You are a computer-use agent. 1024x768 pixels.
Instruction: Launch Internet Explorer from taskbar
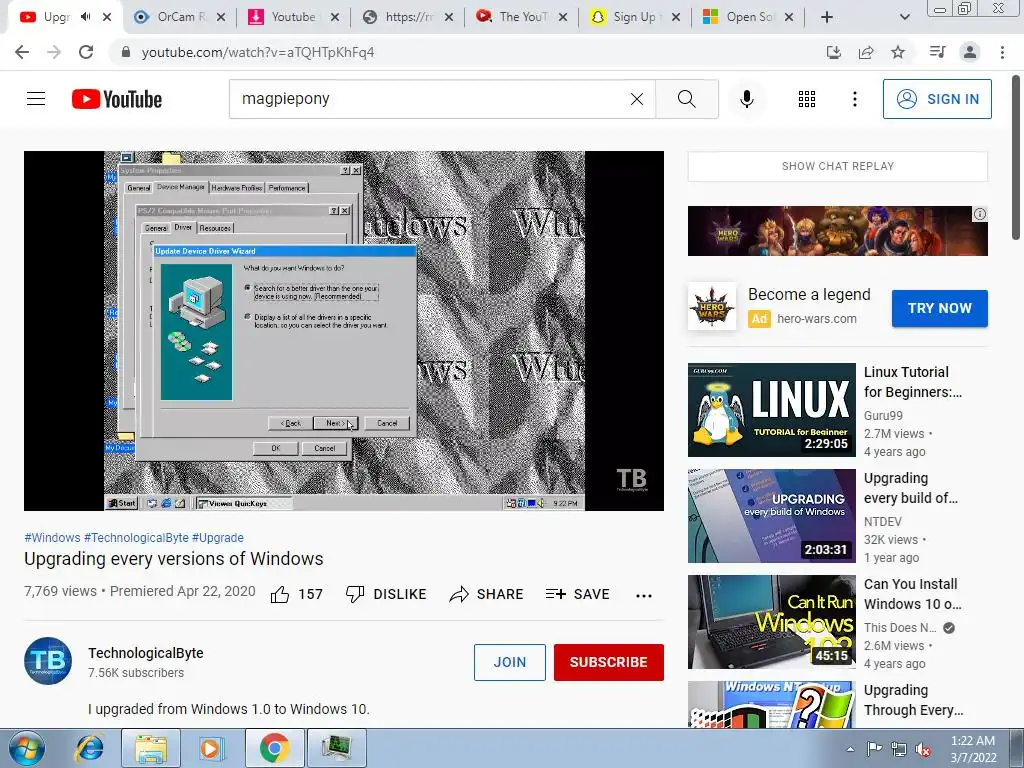89,748
